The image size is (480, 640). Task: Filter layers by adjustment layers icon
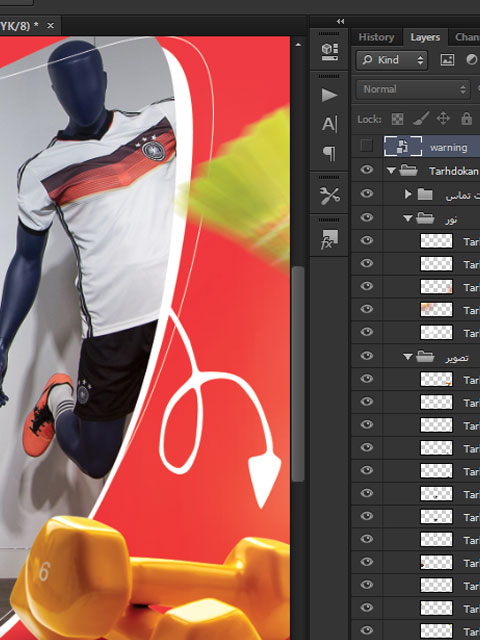pos(471,60)
